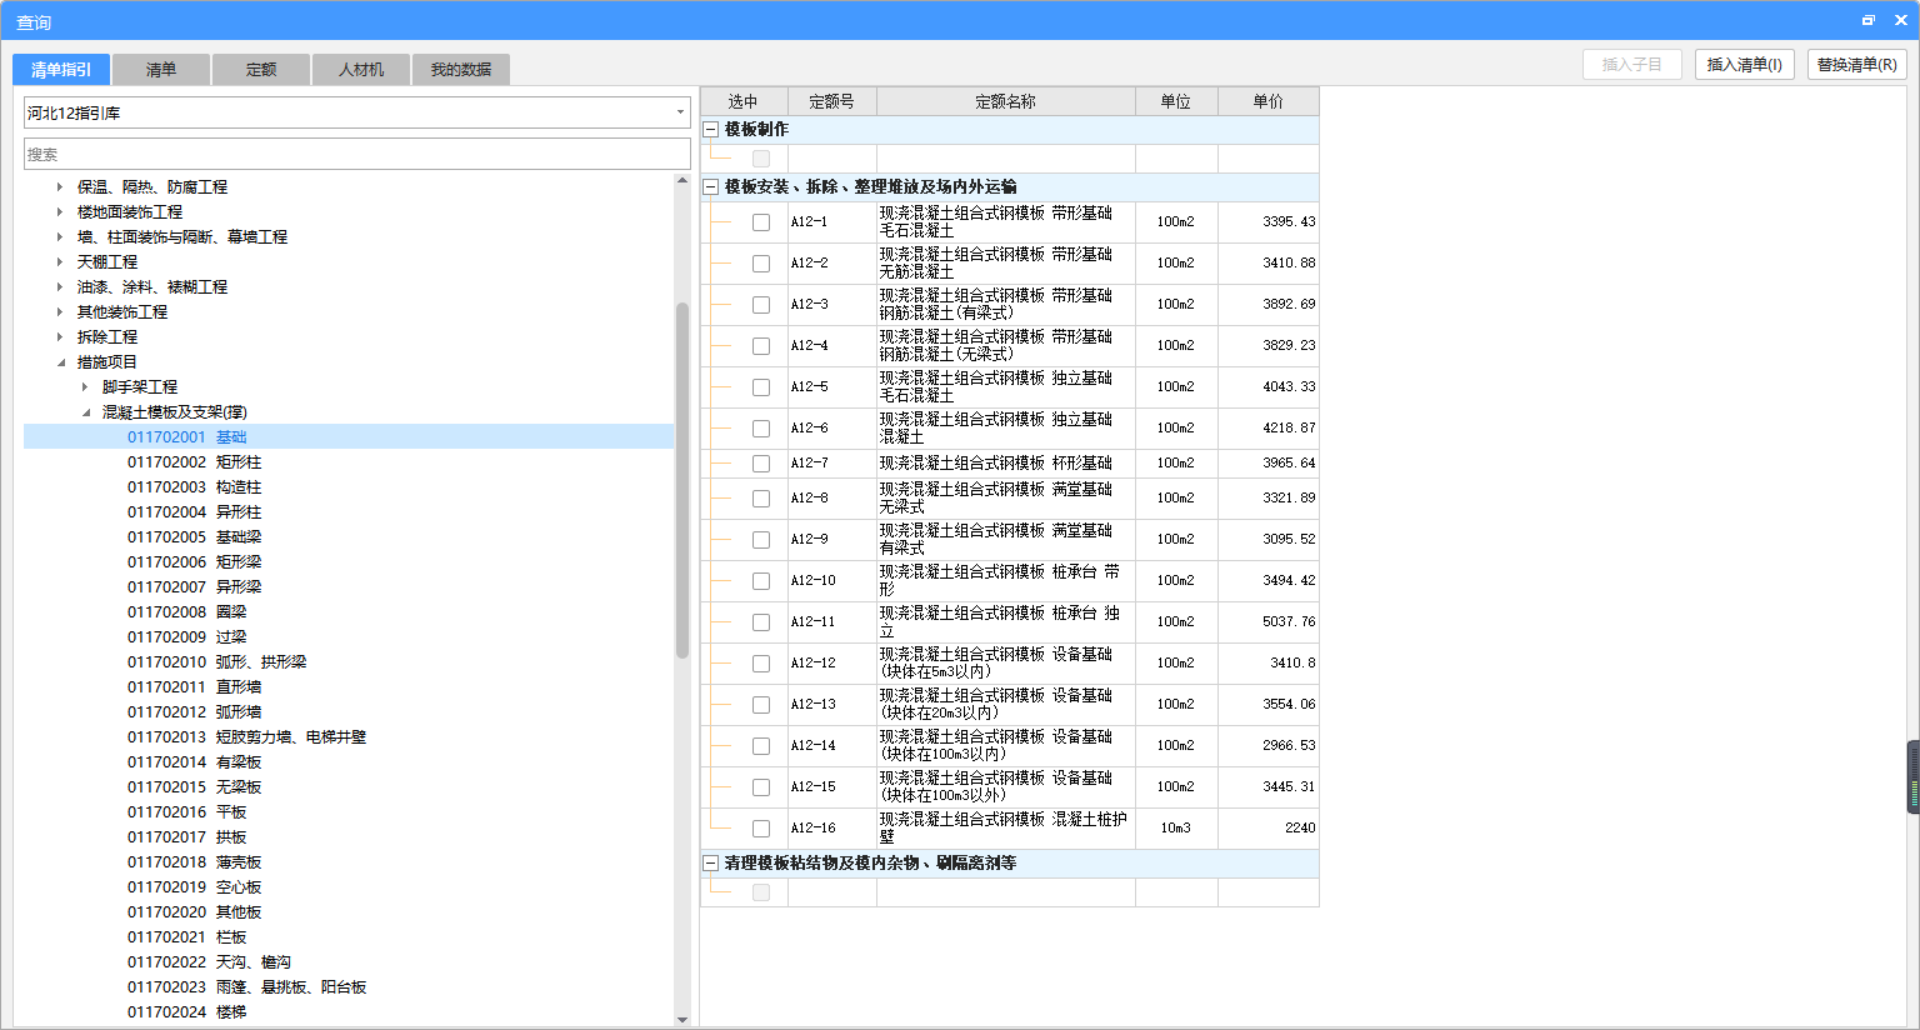Select tree item 011702024 楼梯
The height and width of the screenshot is (1030, 1920).
pos(187,1012)
